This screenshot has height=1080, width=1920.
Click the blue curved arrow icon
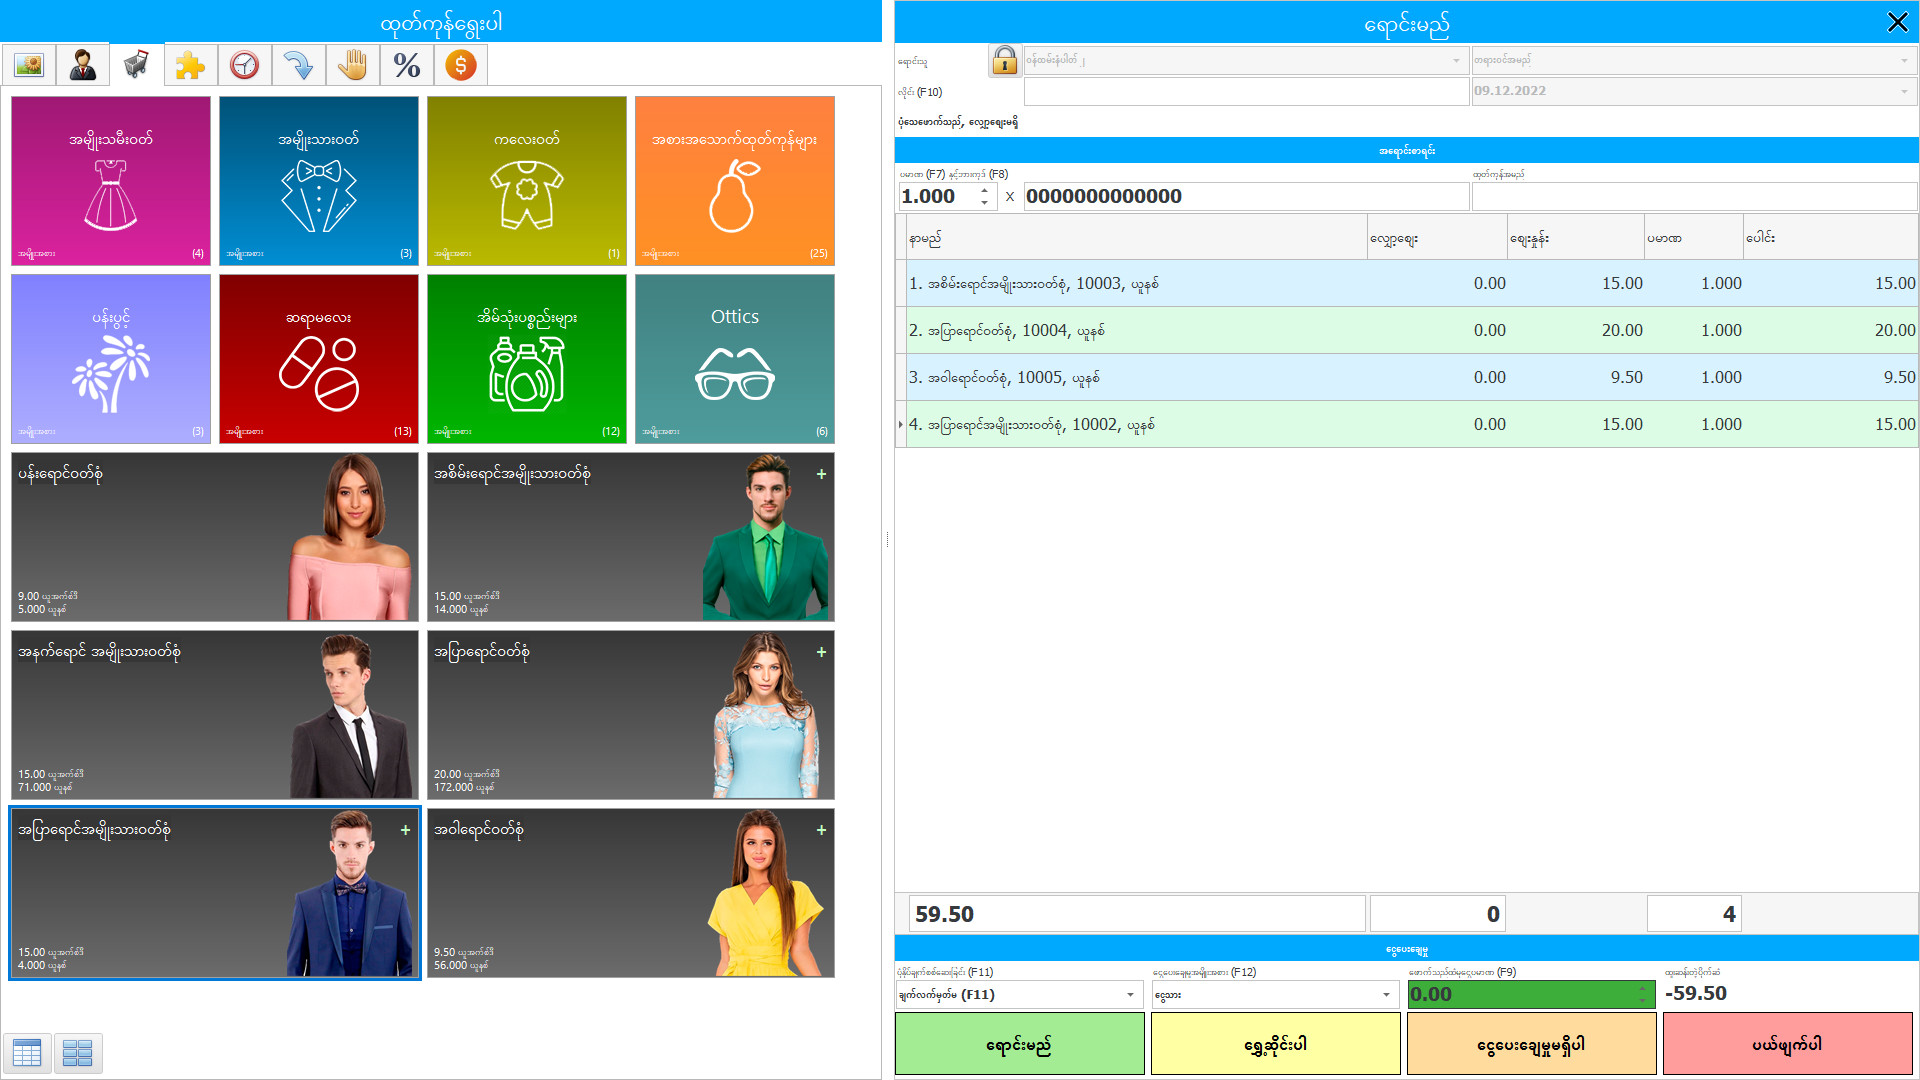298,66
